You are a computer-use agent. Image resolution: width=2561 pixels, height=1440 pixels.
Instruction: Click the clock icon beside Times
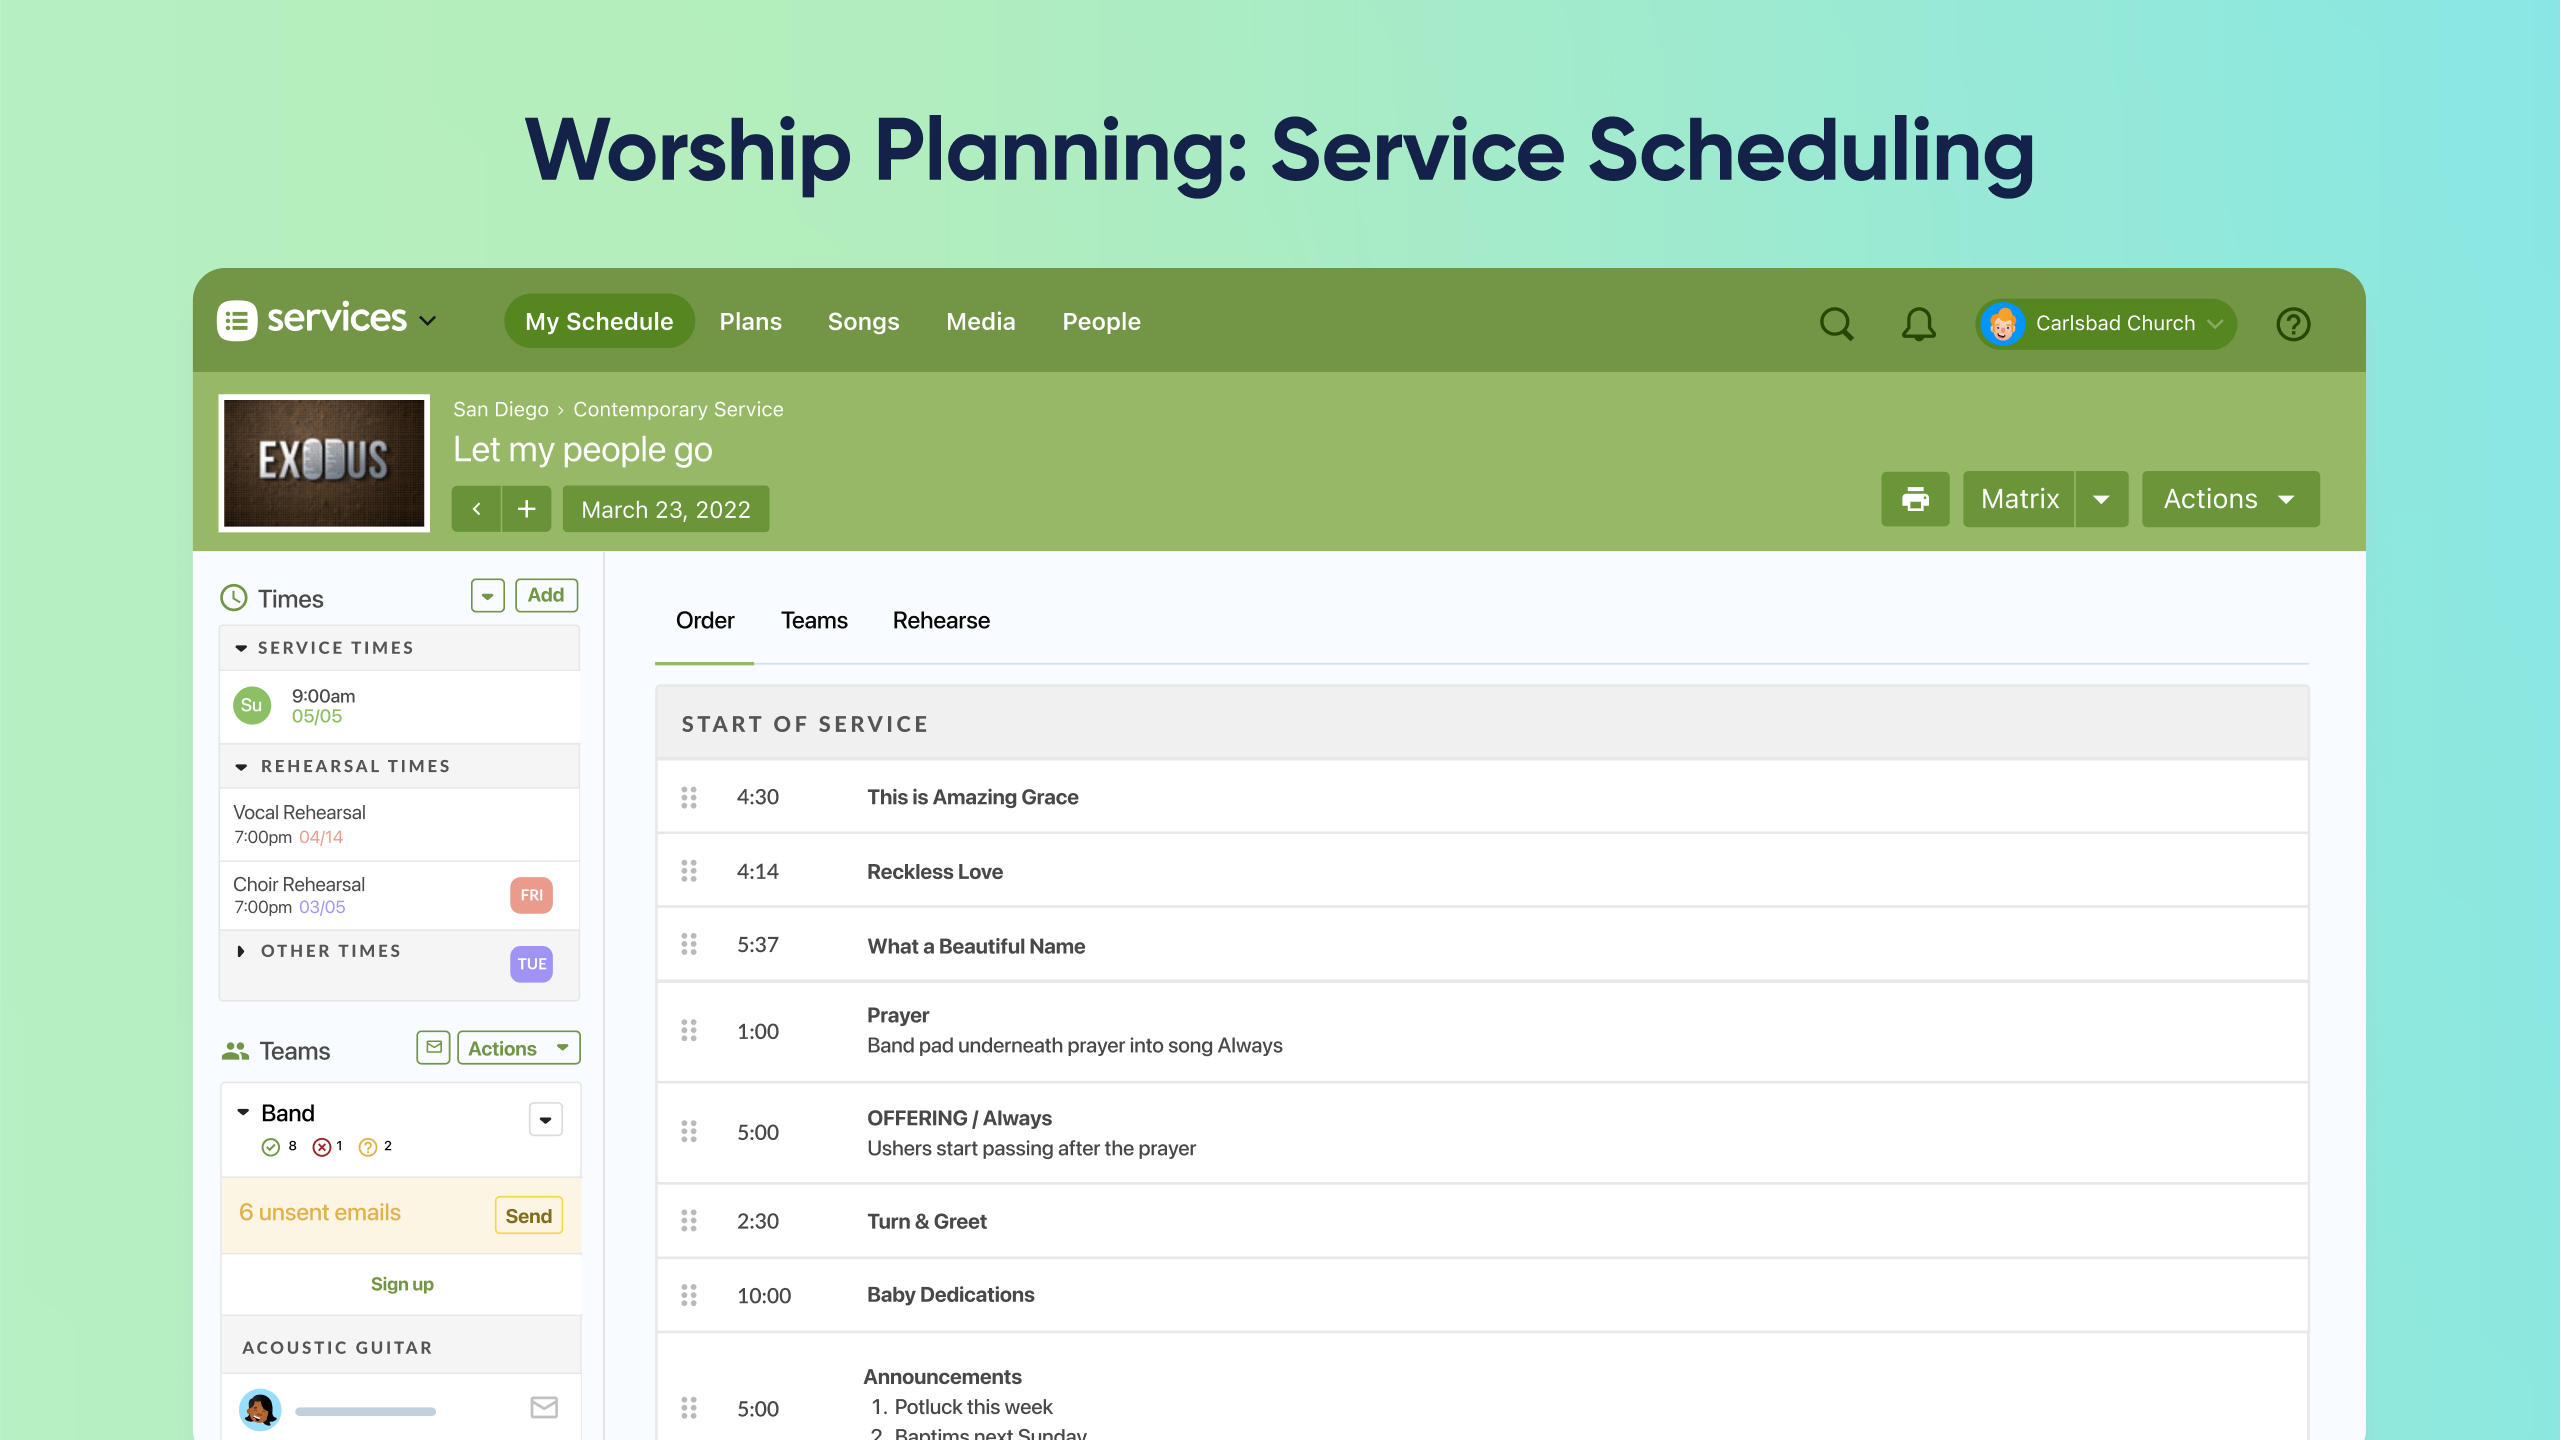[233, 597]
